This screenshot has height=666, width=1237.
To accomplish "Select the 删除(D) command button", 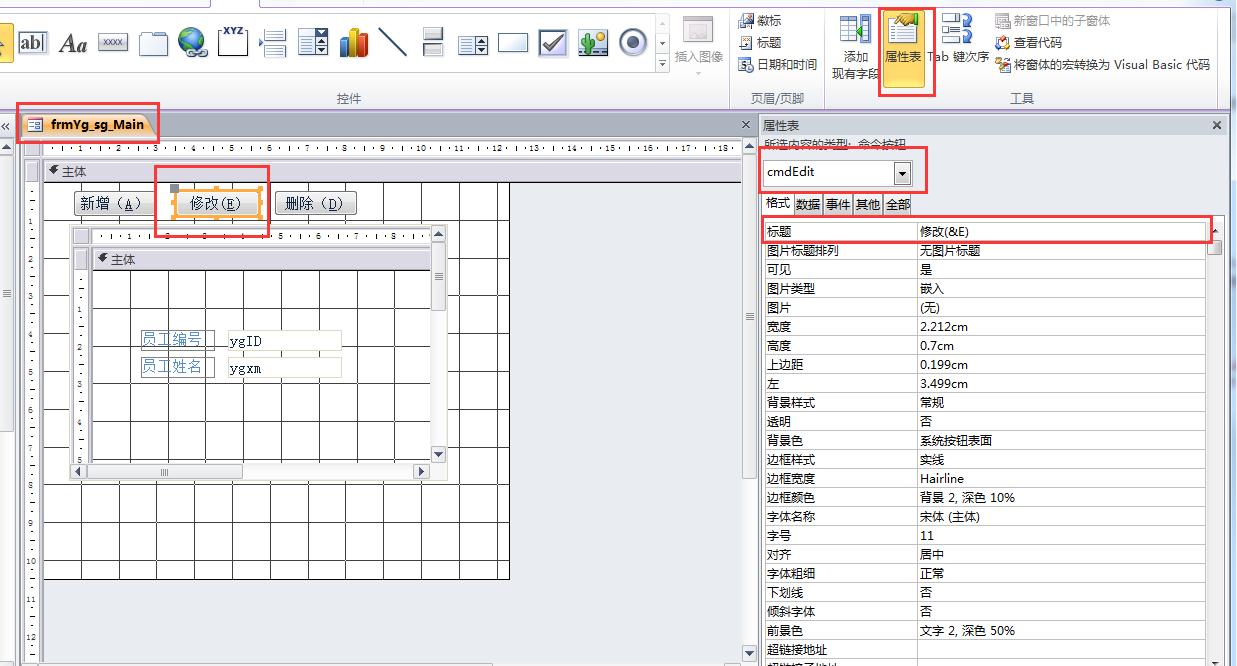I will [x=315, y=203].
